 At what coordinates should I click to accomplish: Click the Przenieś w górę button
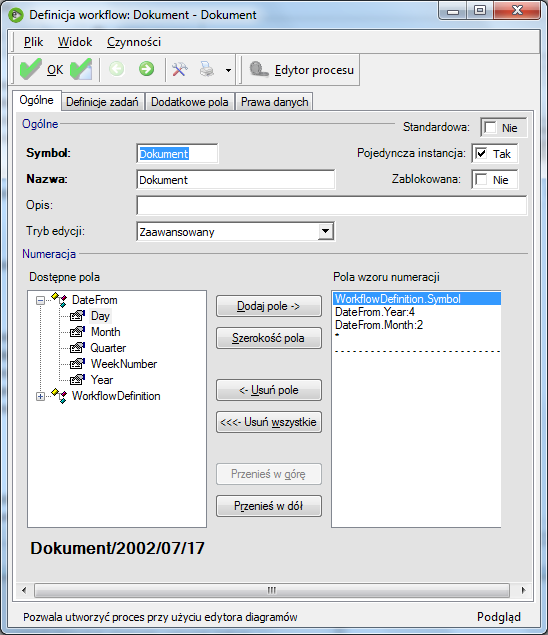click(x=269, y=474)
